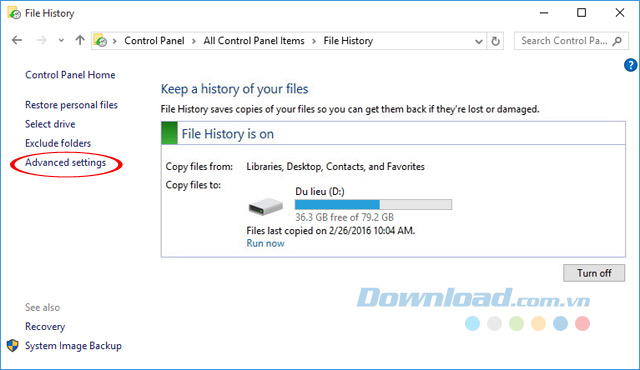Click the 'Keep a history of your files' heading
Viewport: 640px width, 370px height.
[x=234, y=89]
